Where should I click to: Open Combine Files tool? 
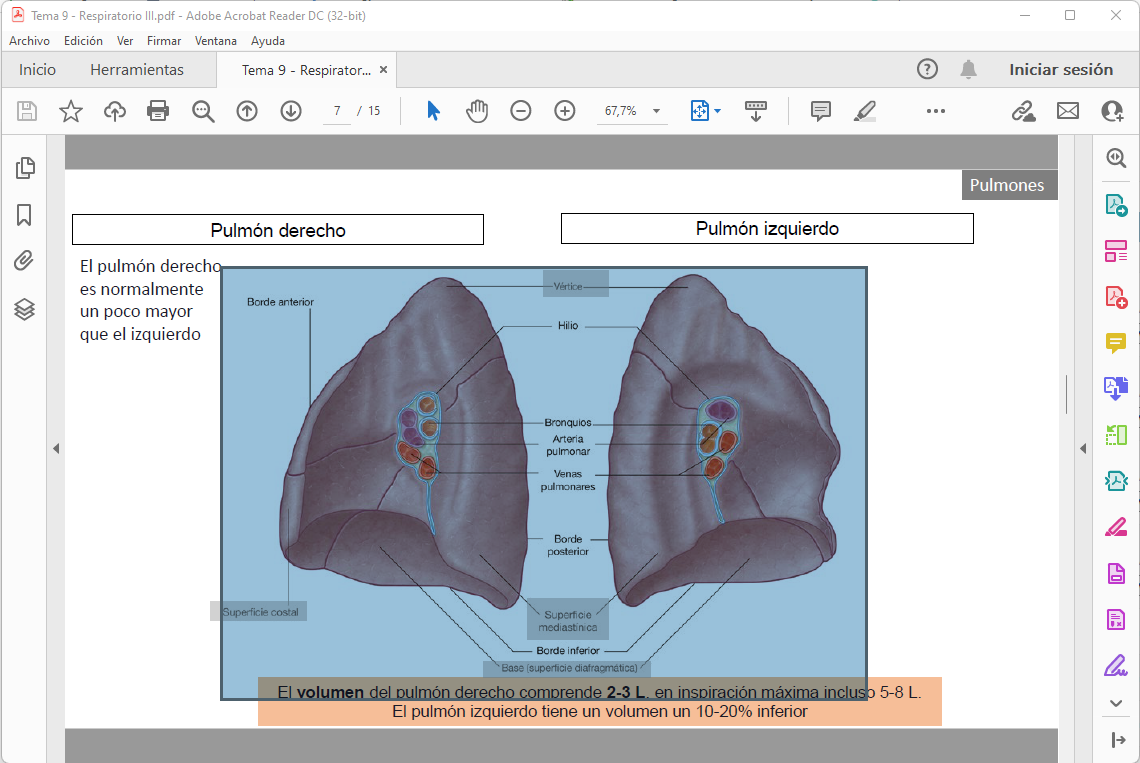point(1116,388)
